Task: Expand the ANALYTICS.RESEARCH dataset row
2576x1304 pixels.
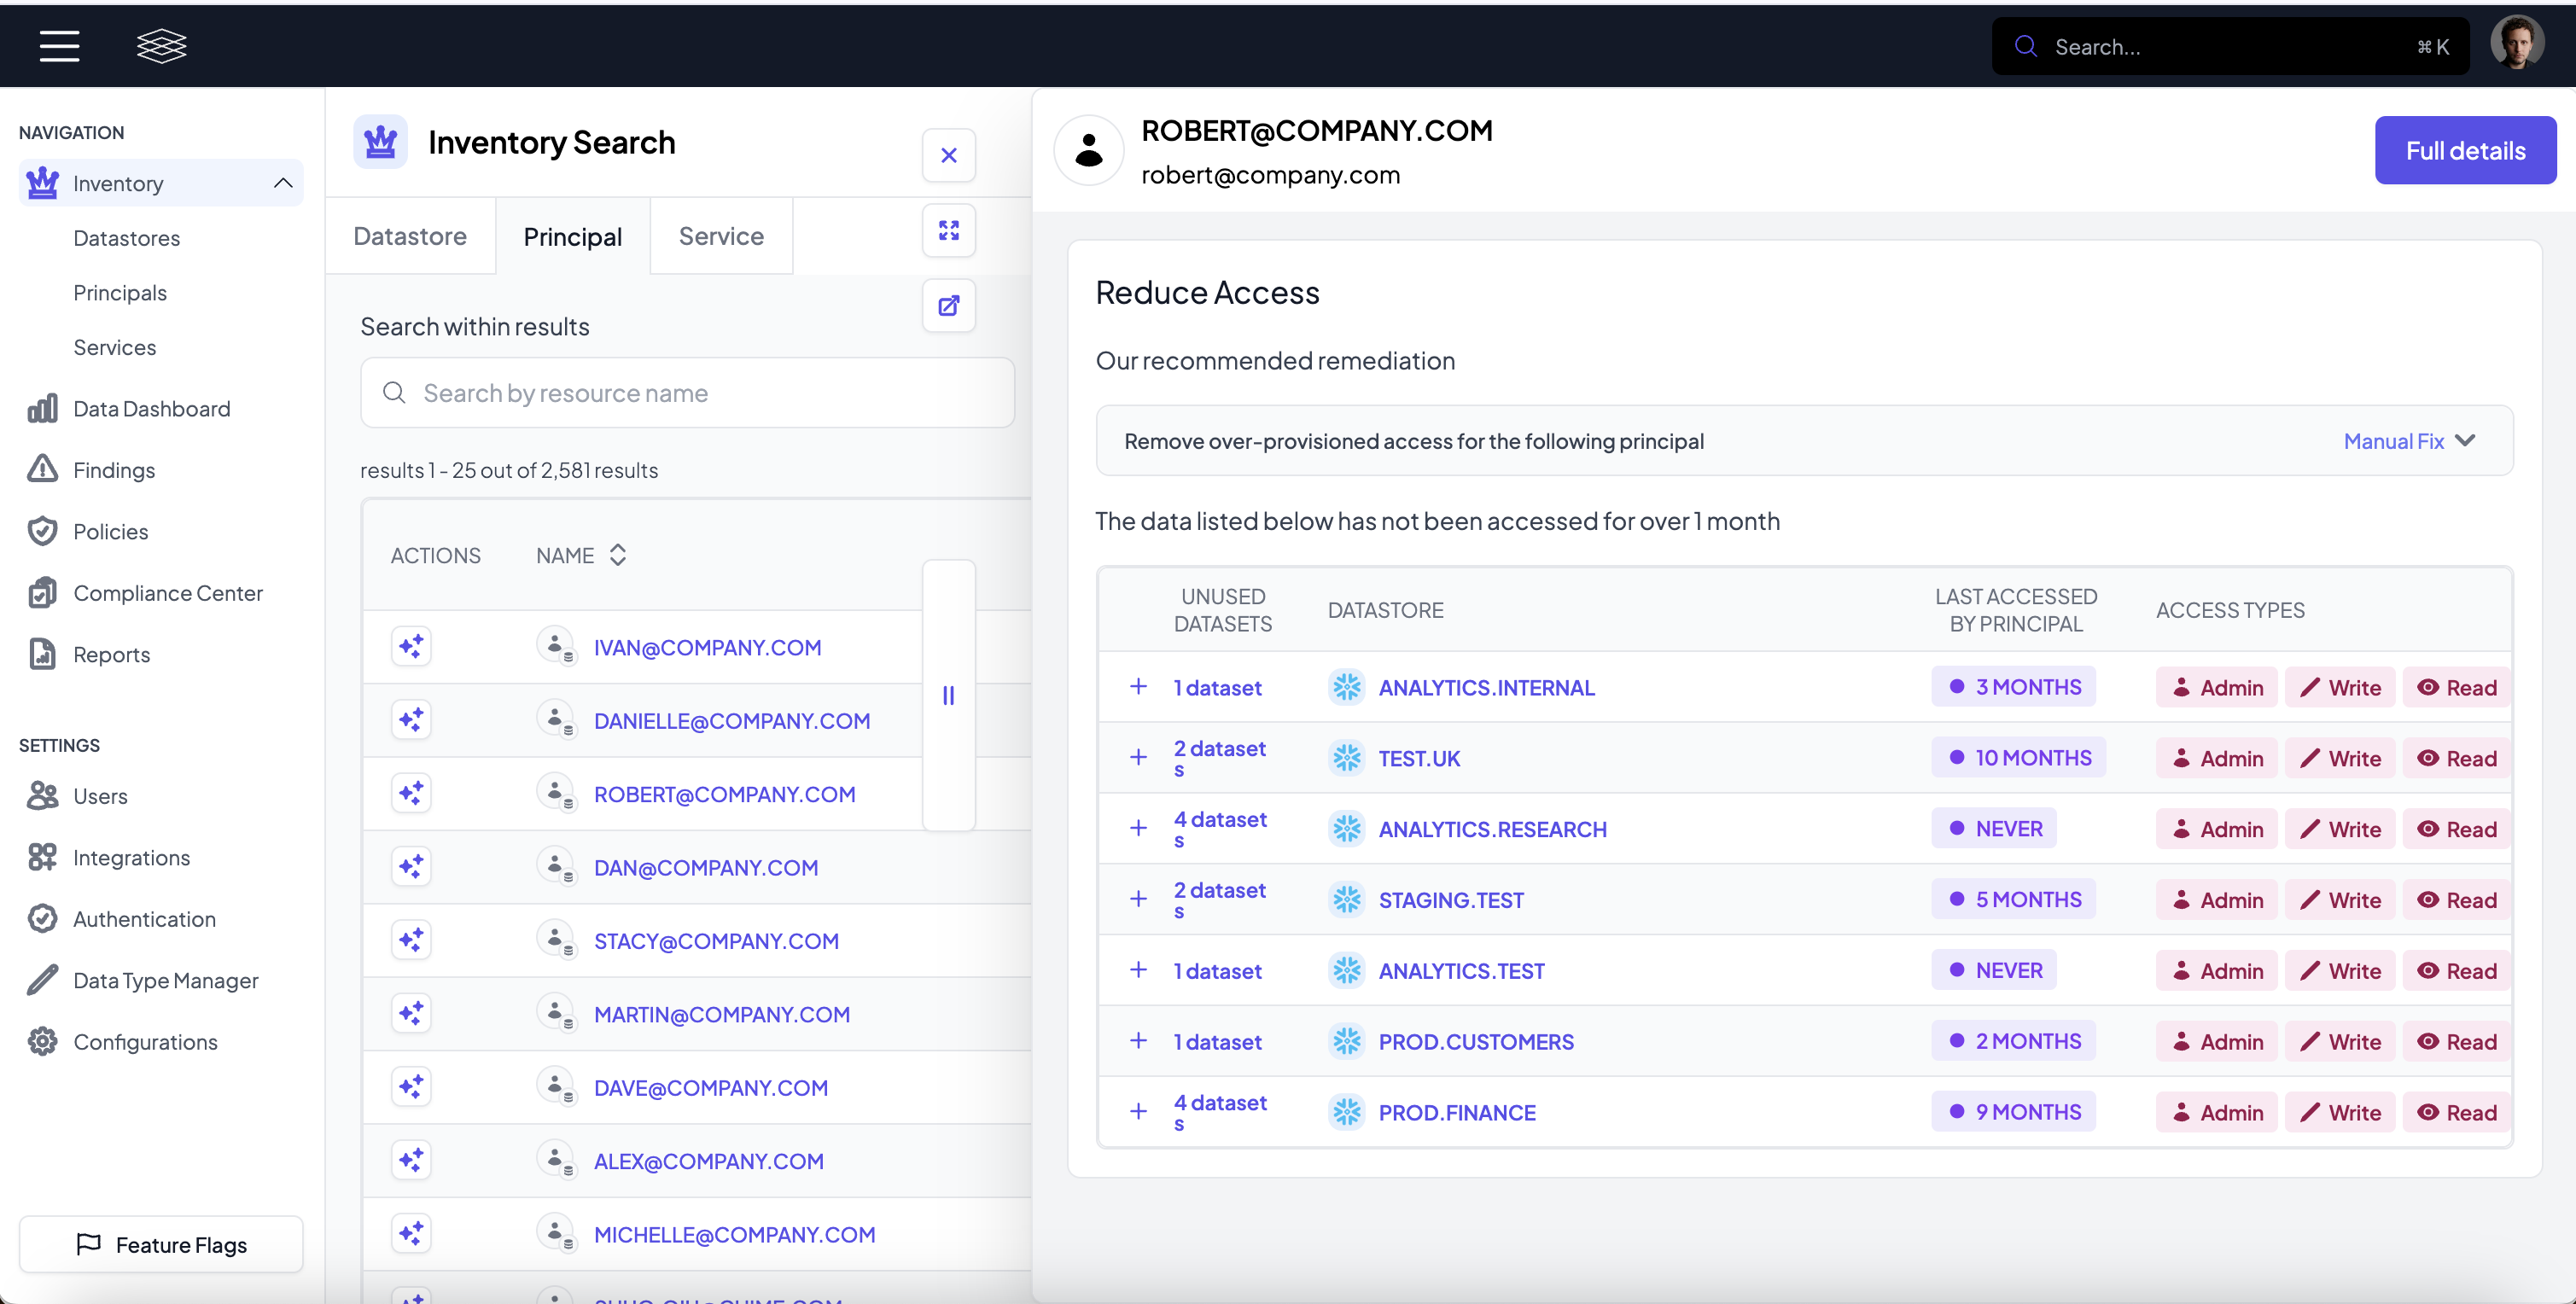Action: click(1138, 829)
